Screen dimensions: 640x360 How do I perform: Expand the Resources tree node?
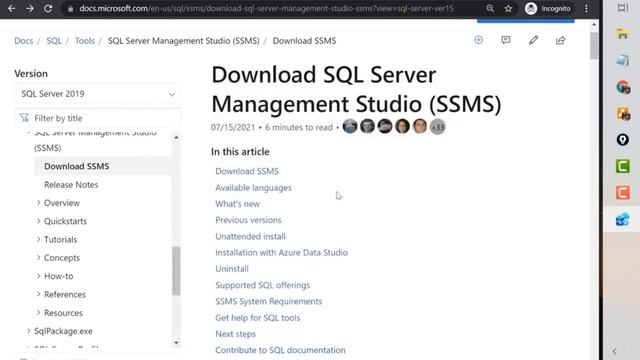coord(38,313)
